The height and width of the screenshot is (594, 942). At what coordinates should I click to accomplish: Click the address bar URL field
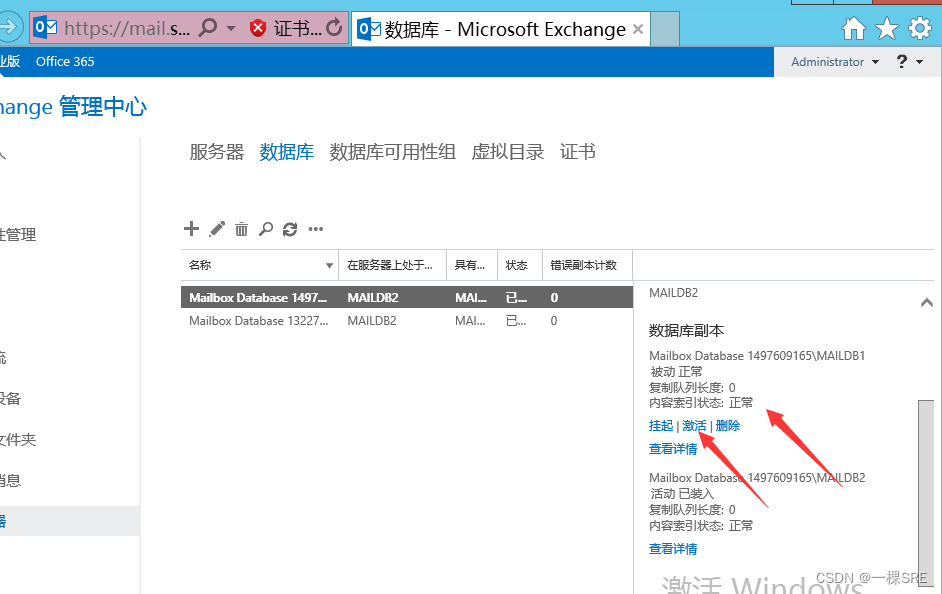126,28
